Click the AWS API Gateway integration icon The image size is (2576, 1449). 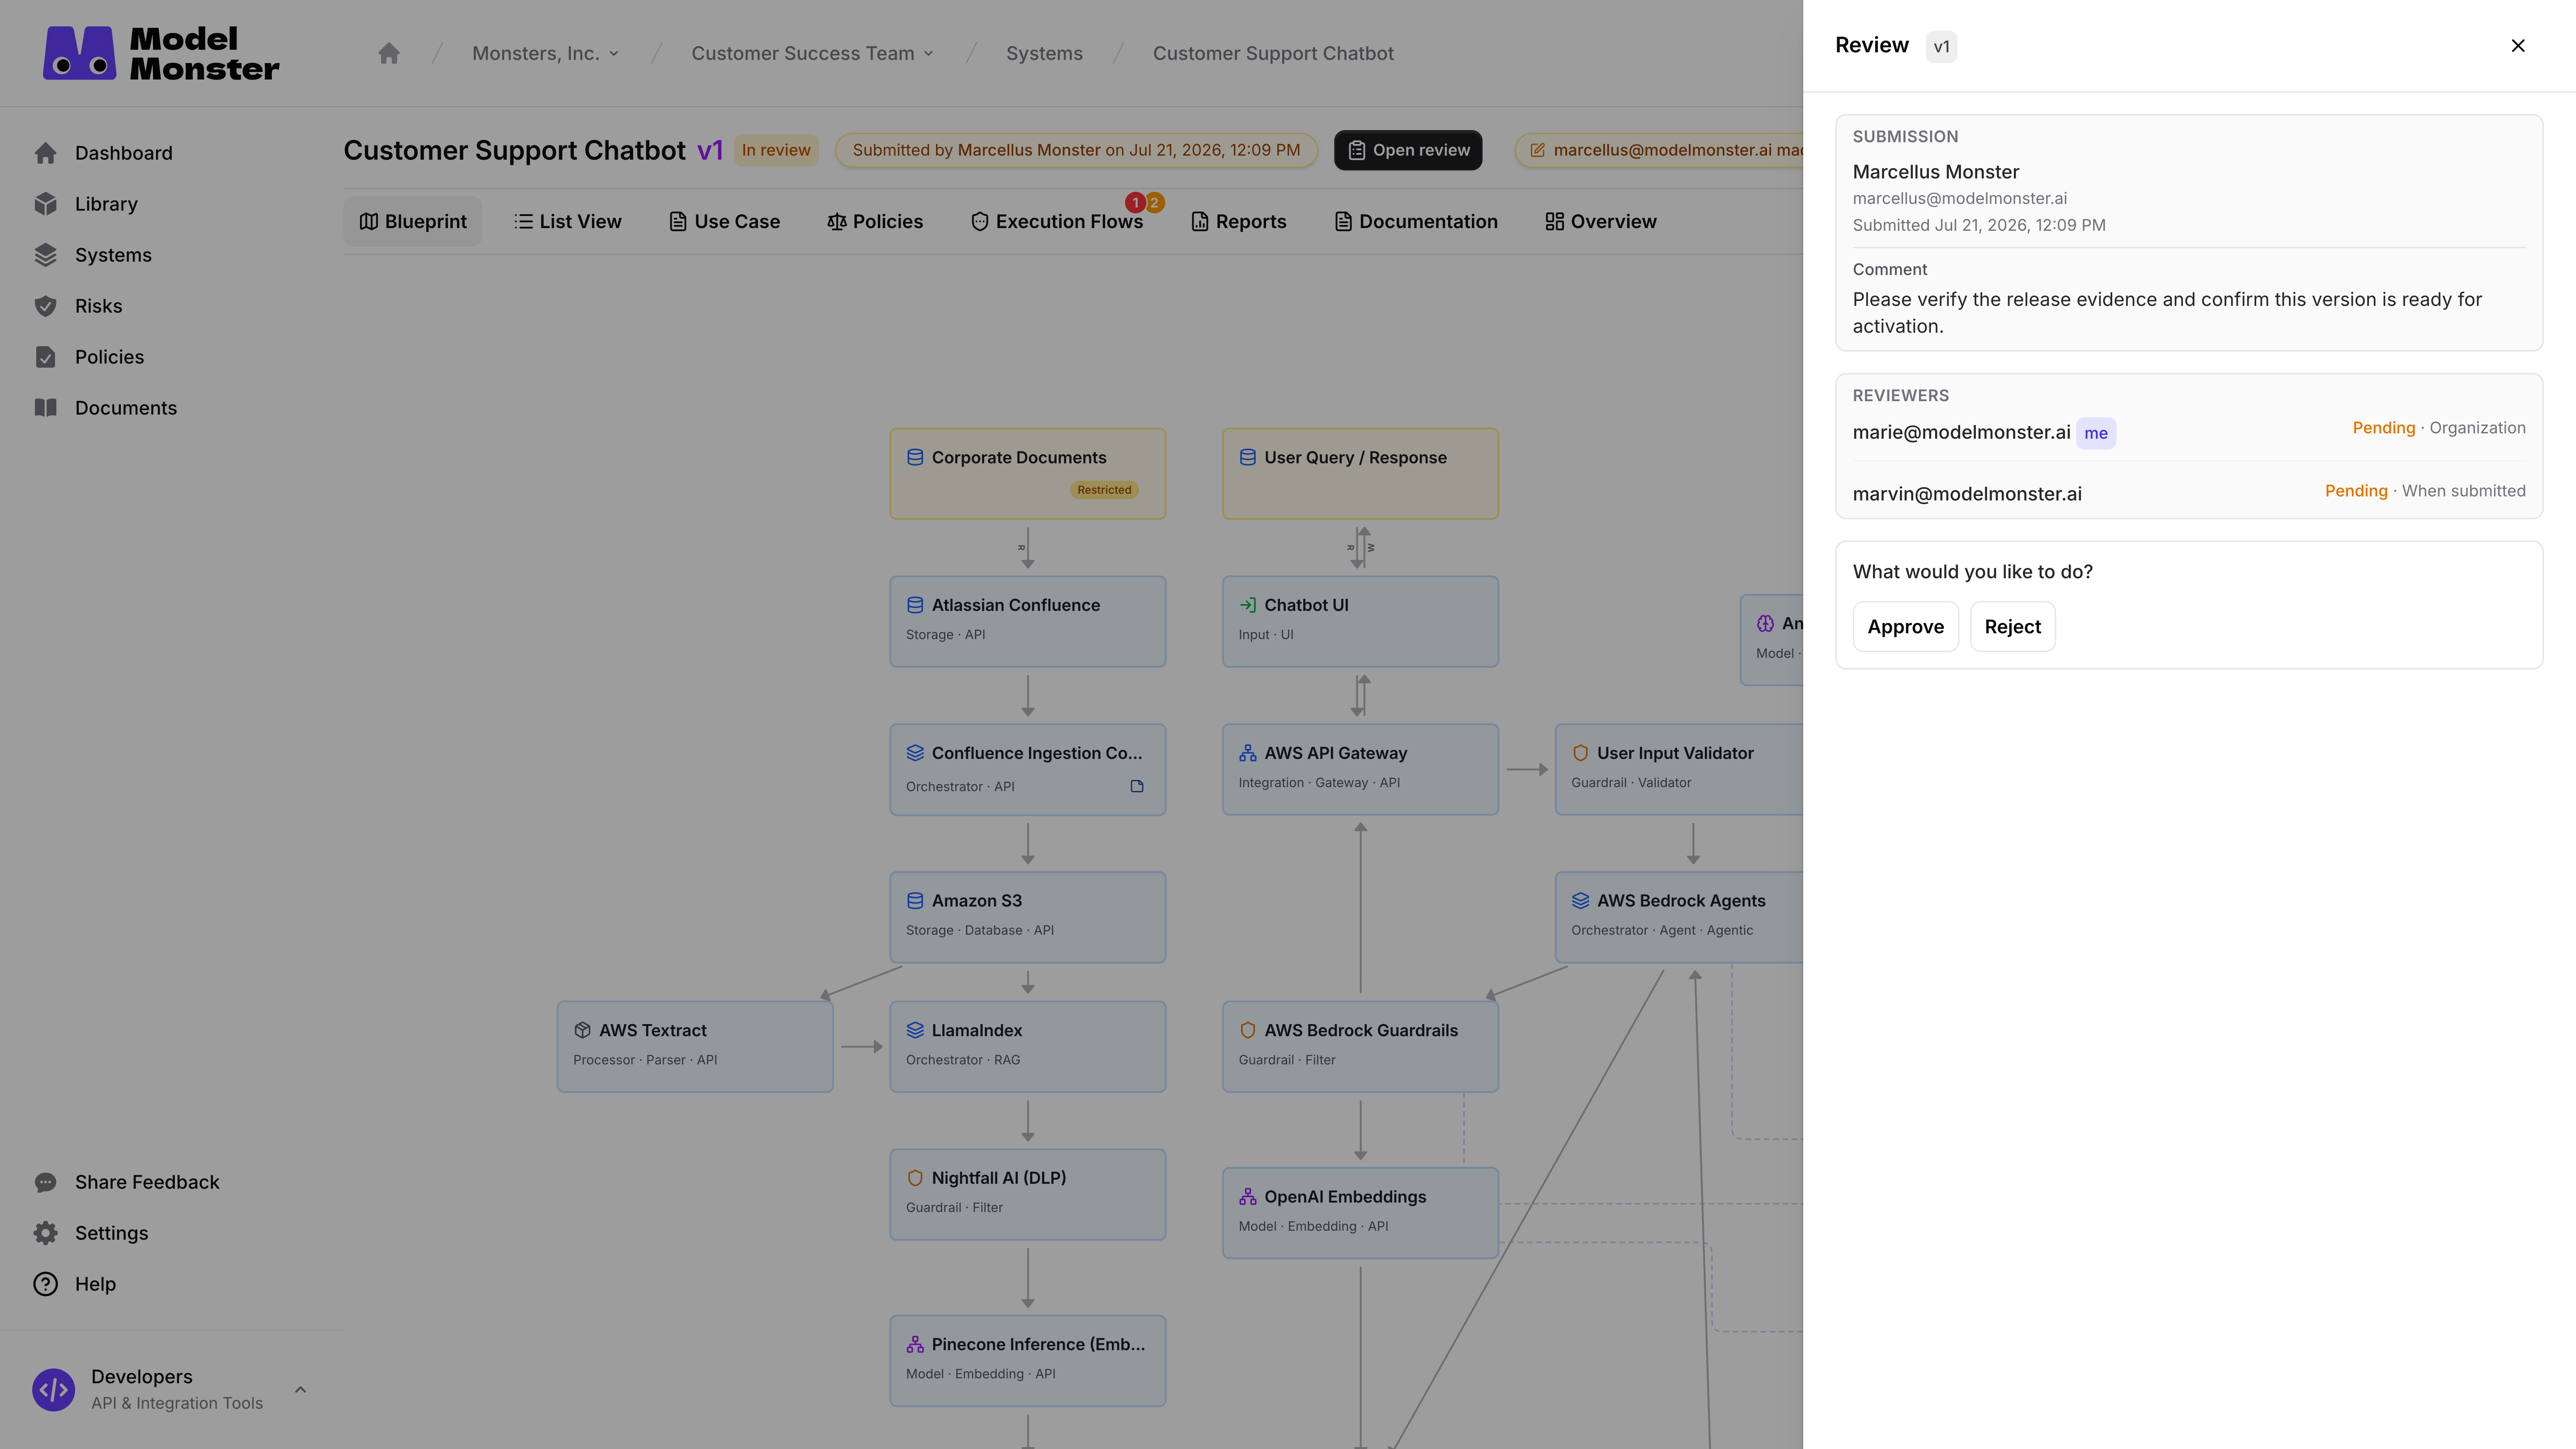(1248, 753)
